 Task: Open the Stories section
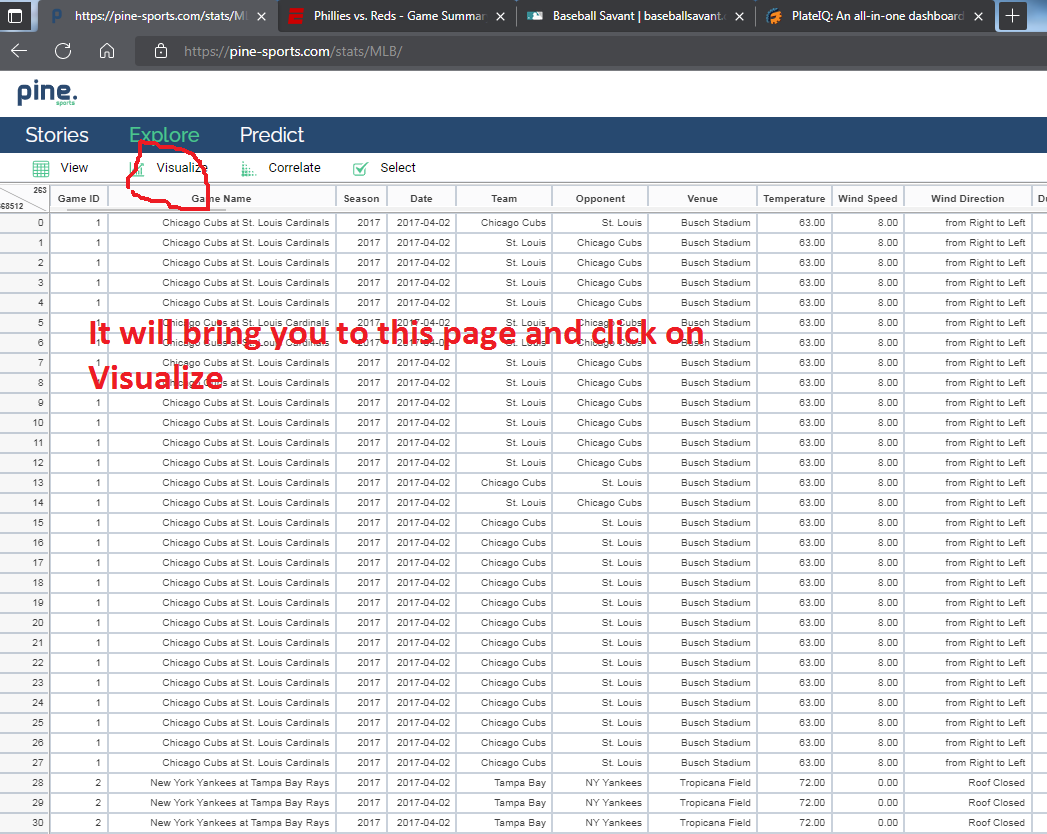pos(57,135)
